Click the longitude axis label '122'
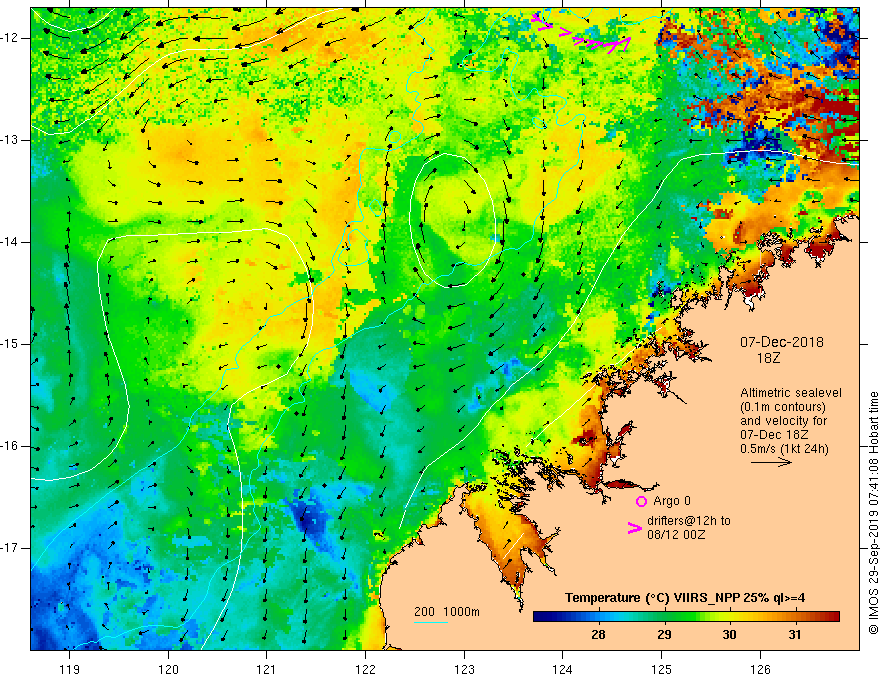This screenshot has height=680, width=880. pyautogui.click(x=365, y=669)
